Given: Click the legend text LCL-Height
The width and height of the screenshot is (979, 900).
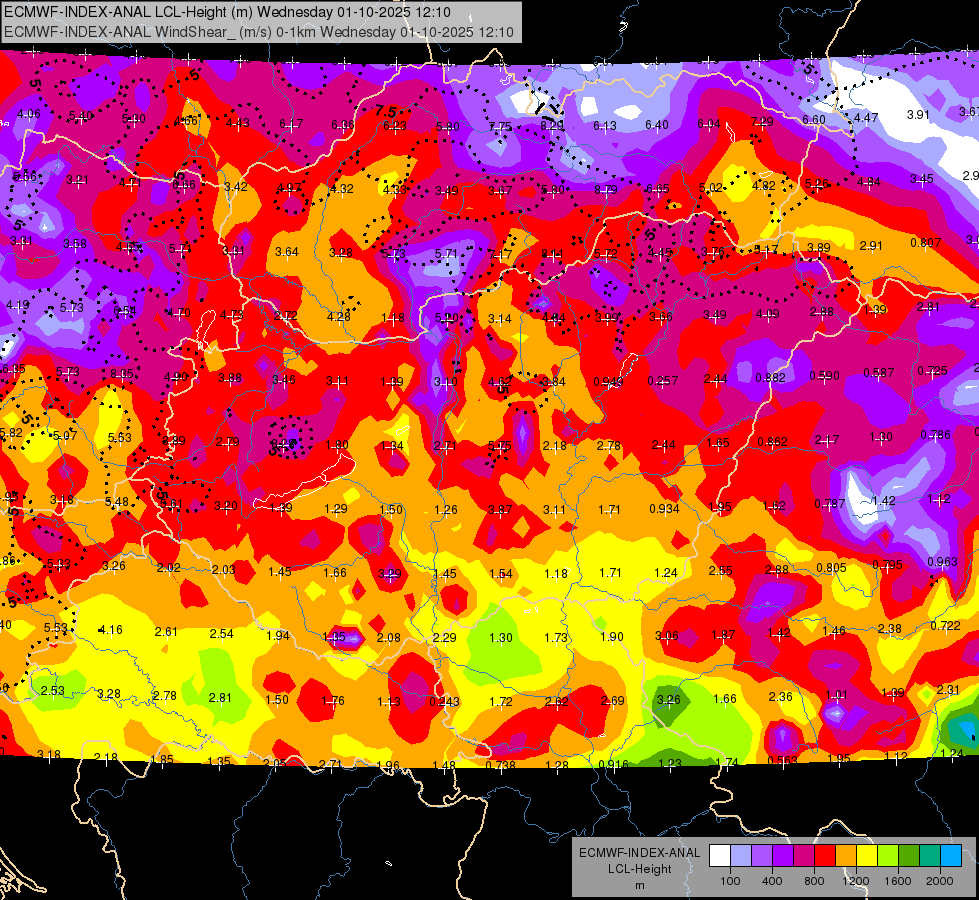Looking at the screenshot, I should (x=639, y=869).
